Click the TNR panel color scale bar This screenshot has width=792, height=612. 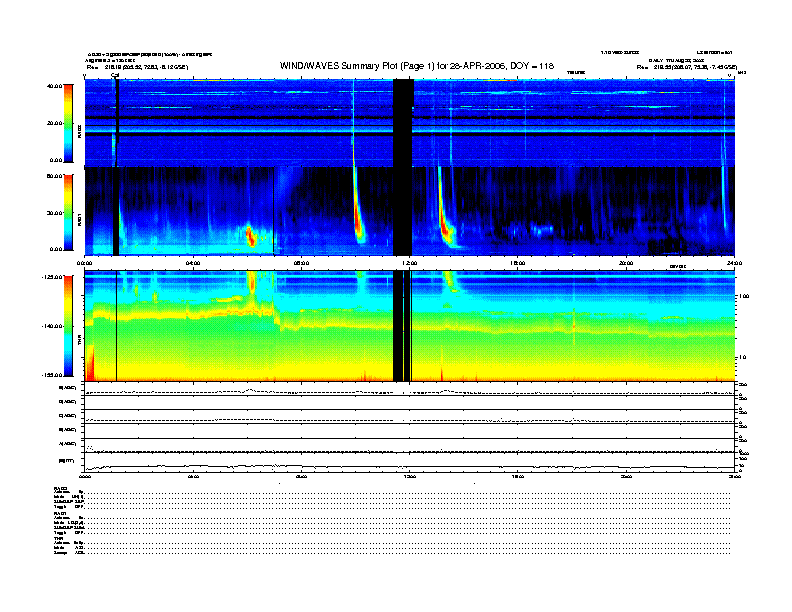click(68, 326)
